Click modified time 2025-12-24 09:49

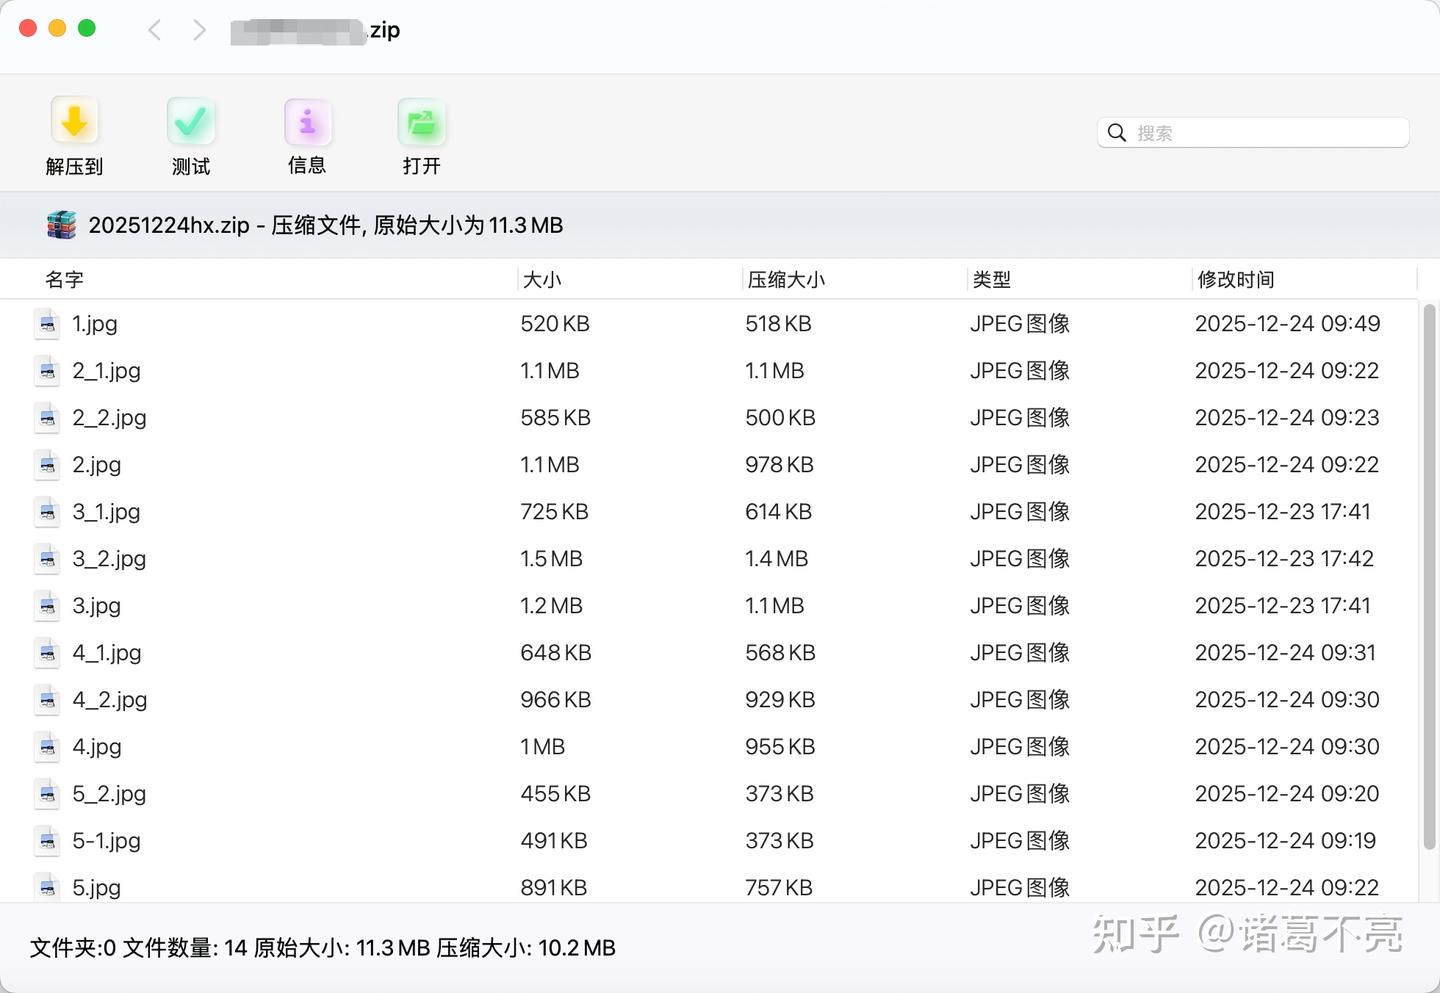point(1287,324)
